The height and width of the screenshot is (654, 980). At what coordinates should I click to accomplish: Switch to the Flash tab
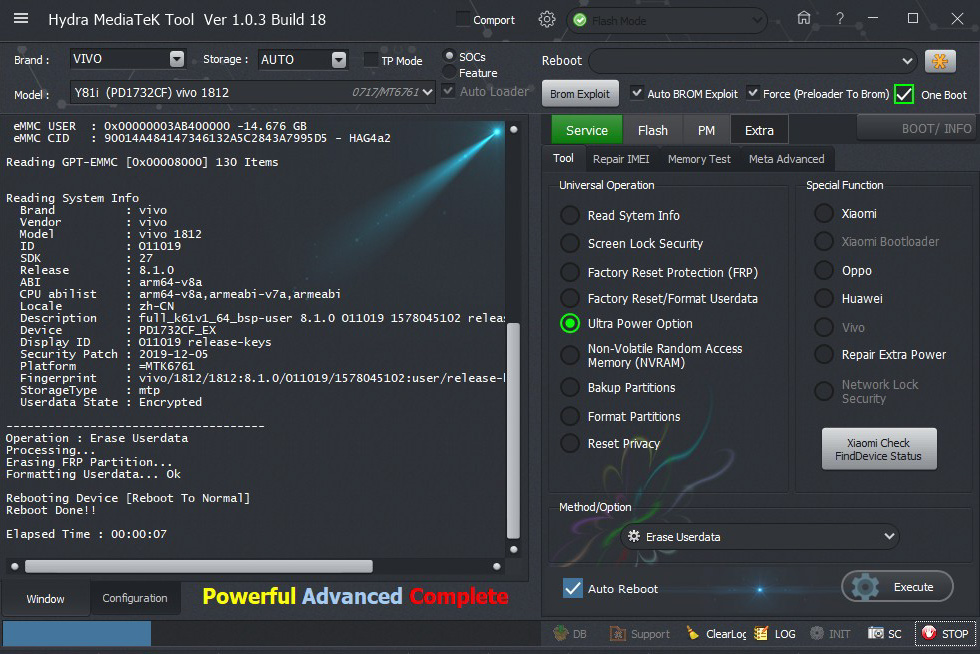tap(652, 130)
